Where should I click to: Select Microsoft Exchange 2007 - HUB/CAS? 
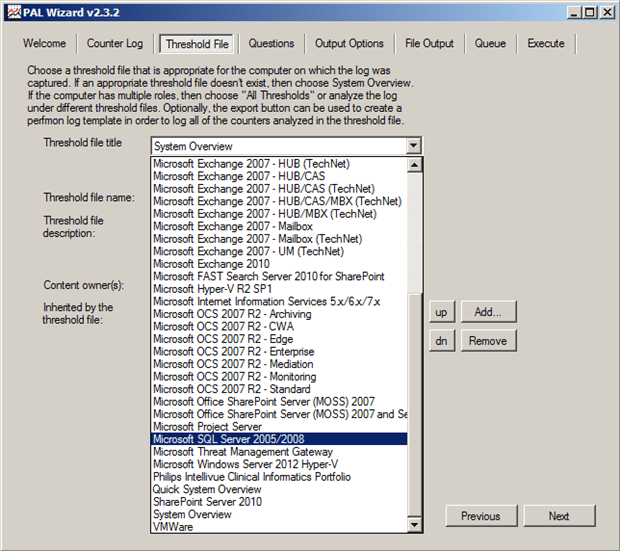pyautogui.click(x=279, y=176)
